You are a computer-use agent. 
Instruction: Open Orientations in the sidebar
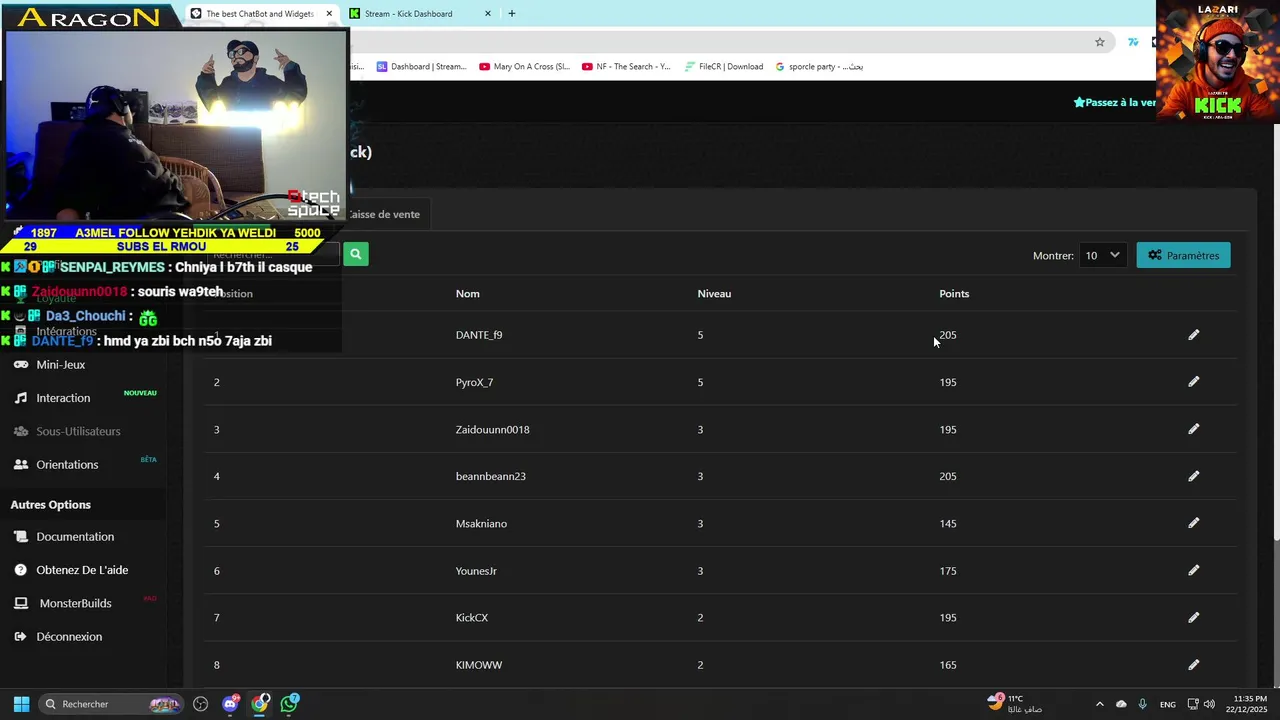tap(67, 465)
